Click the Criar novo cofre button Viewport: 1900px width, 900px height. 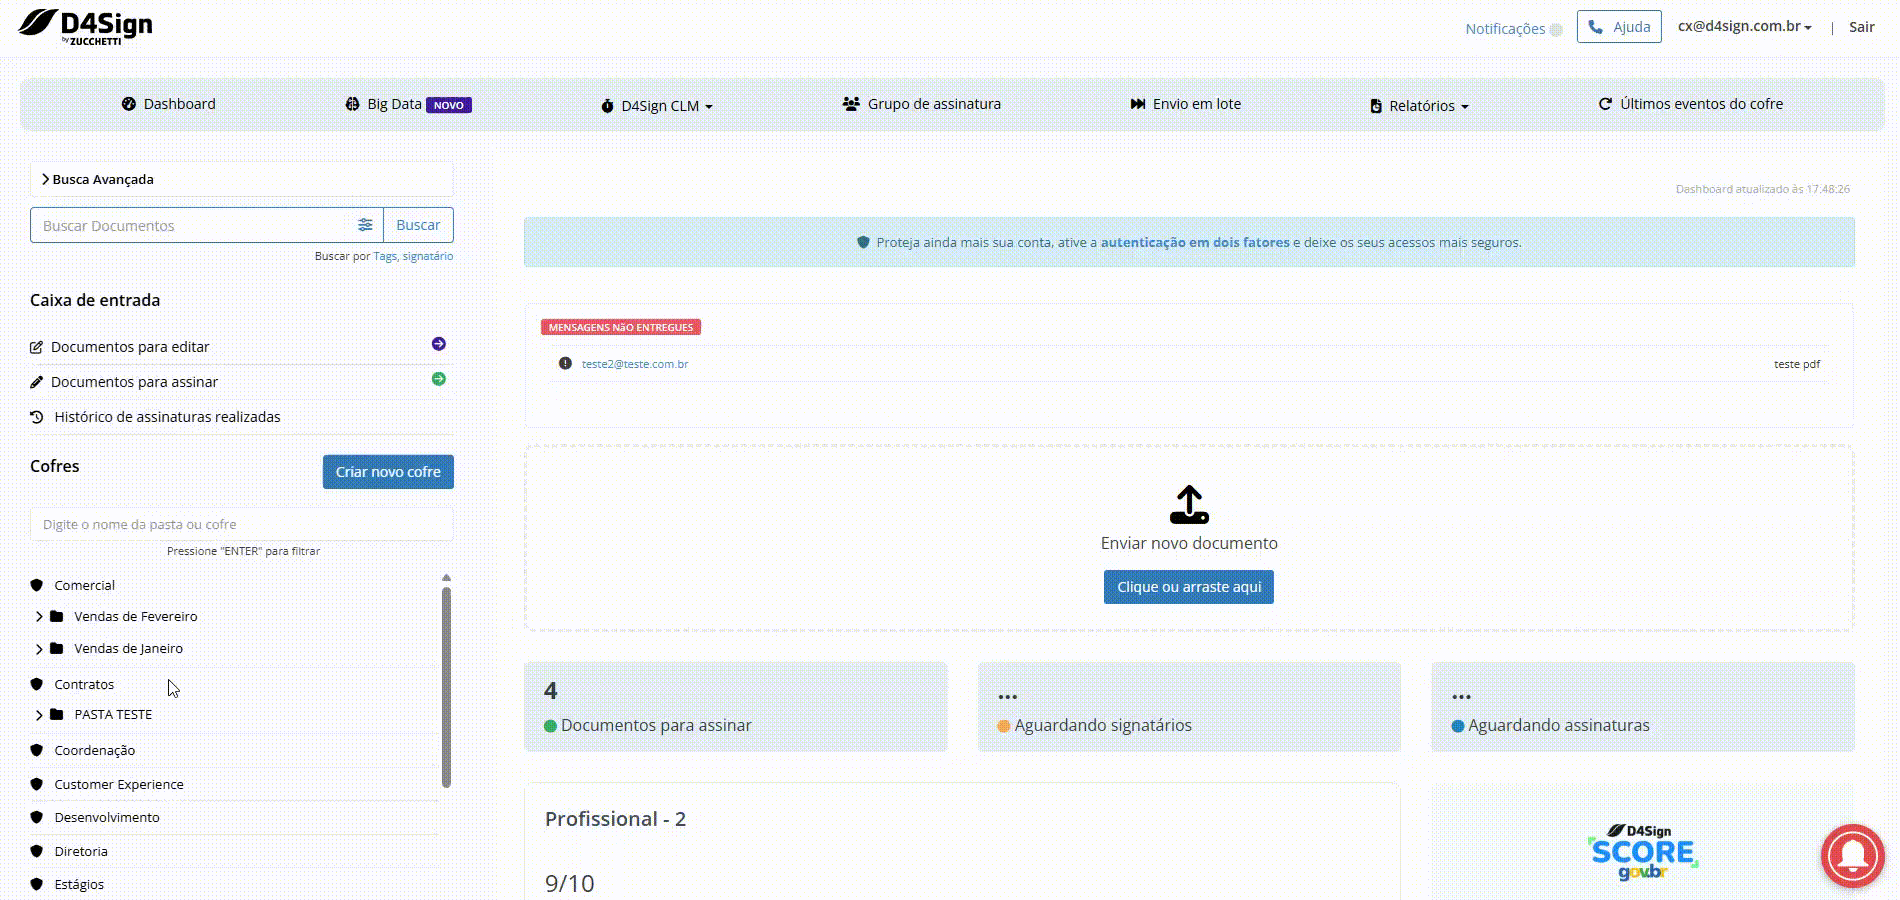pyautogui.click(x=388, y=472)
